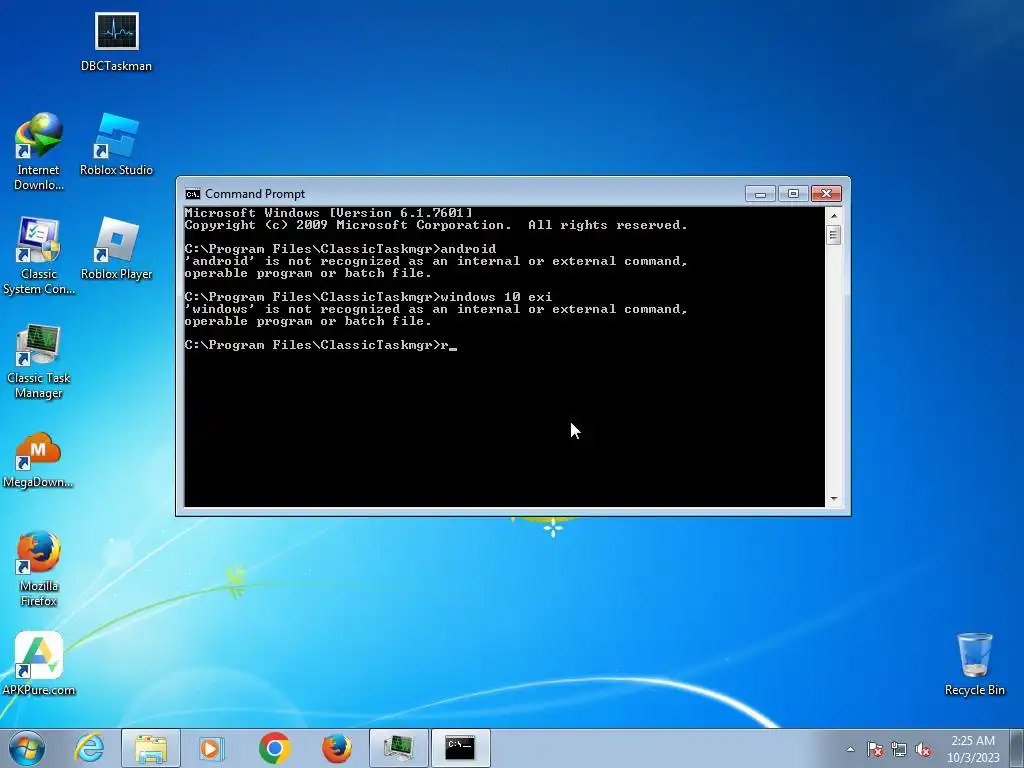Open Windows Explorer from the taskbar
The image size is (1024, 768).
(x=151, y=748)
